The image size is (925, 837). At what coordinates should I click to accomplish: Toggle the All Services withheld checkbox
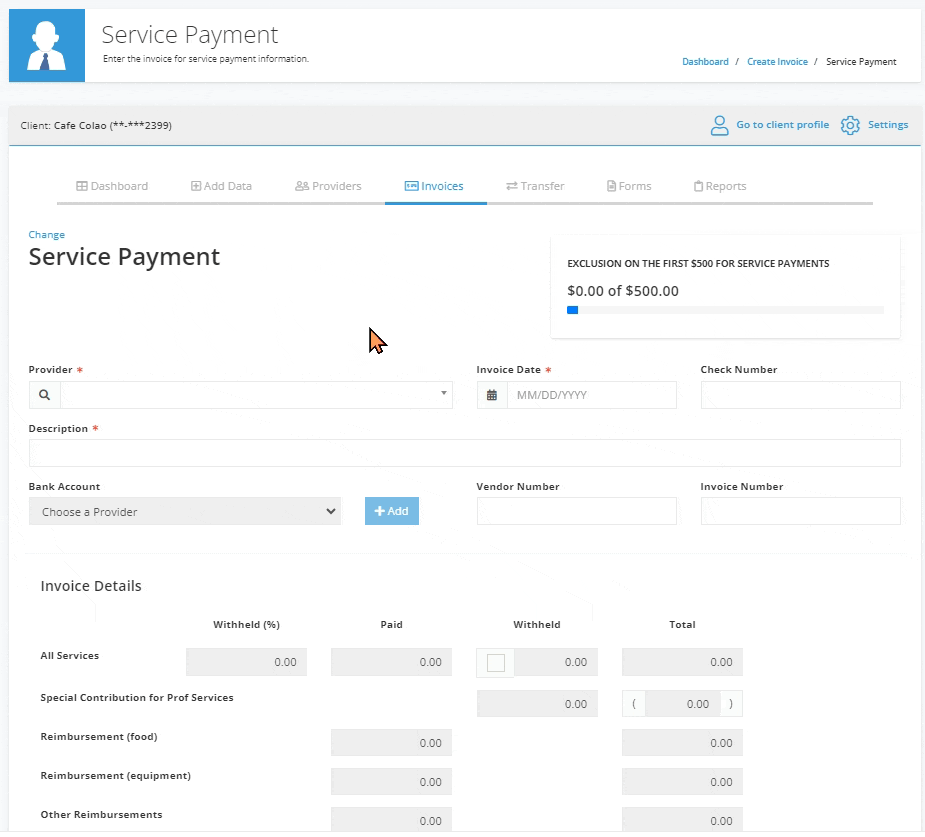[496, 662]
